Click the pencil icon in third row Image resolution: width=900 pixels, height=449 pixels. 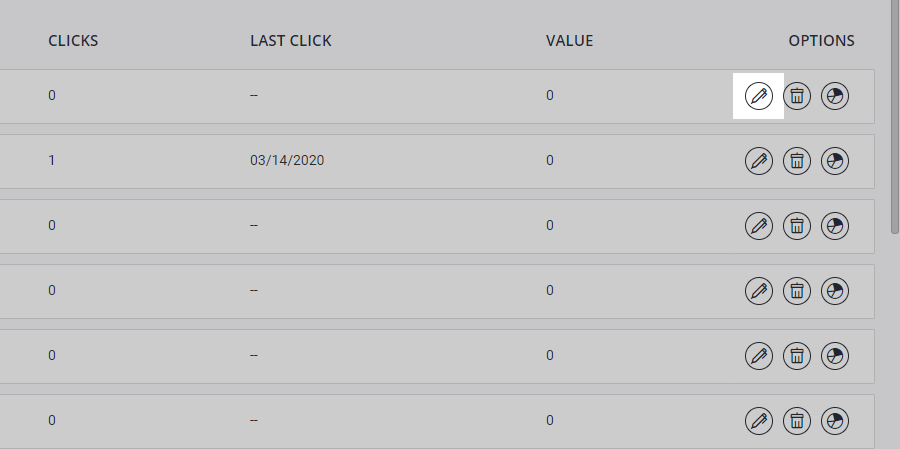click(x=759, y=226)
